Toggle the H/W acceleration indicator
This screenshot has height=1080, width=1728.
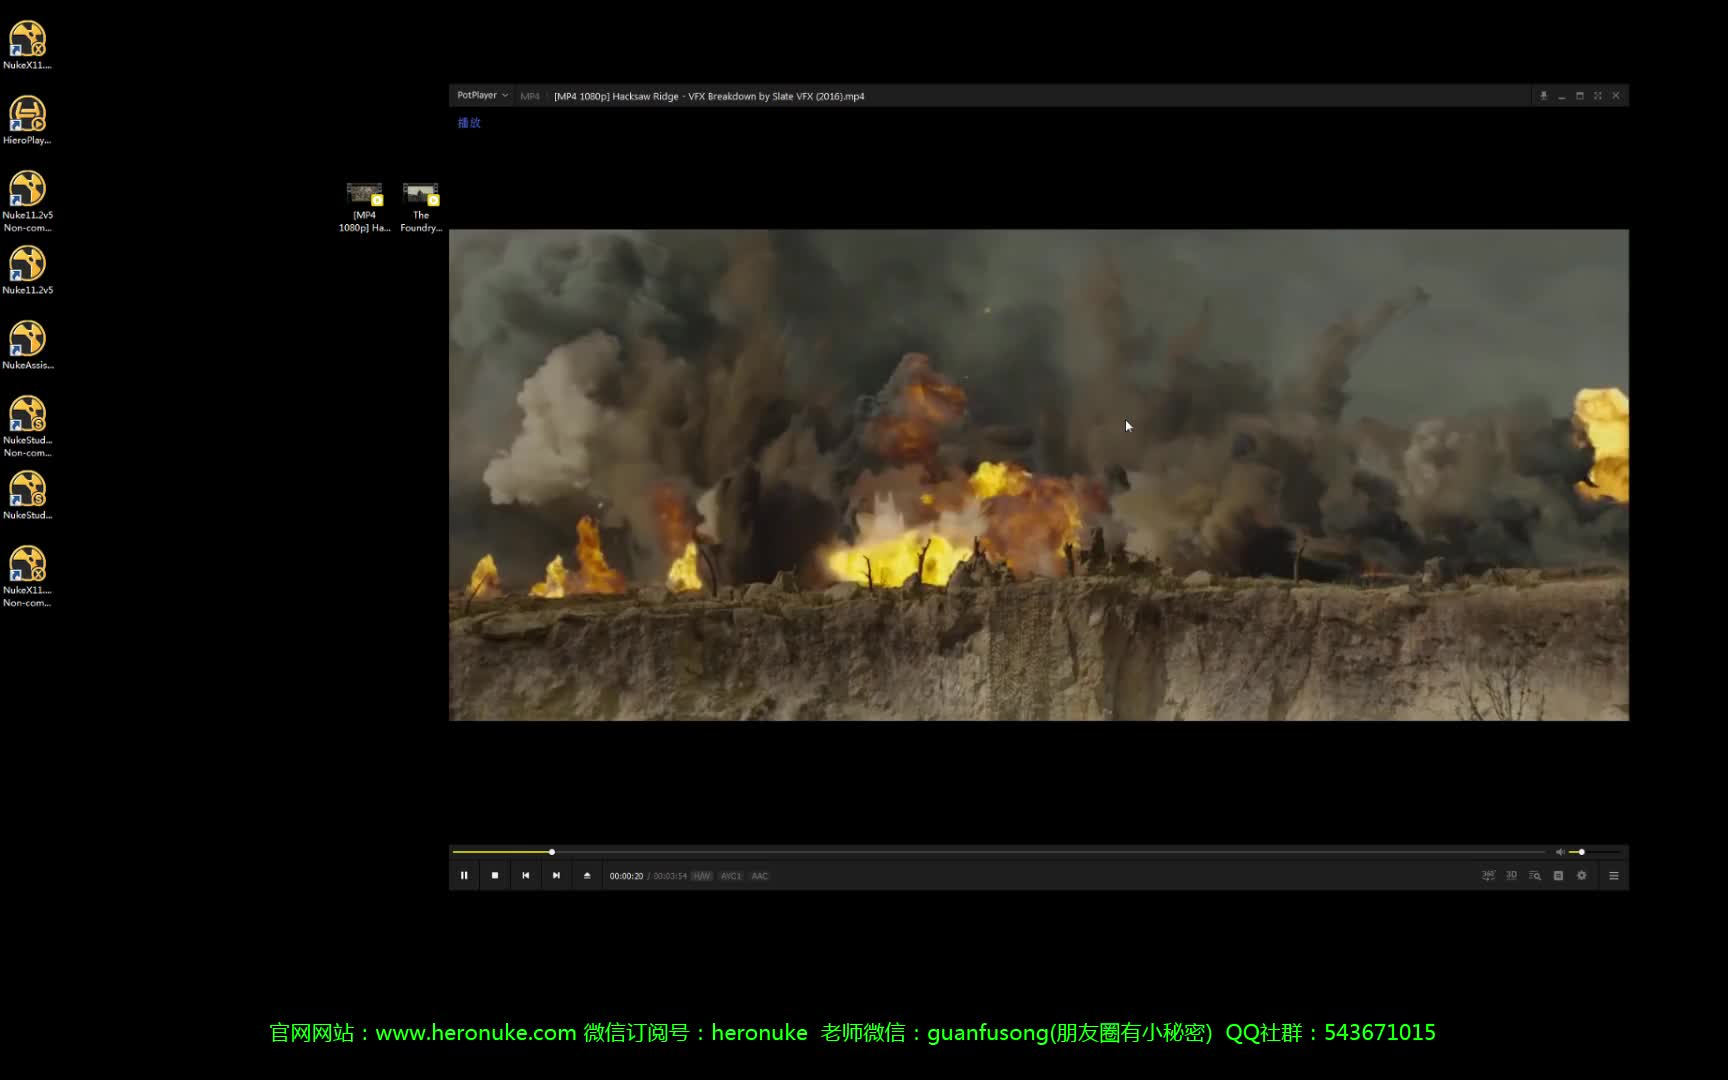coord(702,876)
